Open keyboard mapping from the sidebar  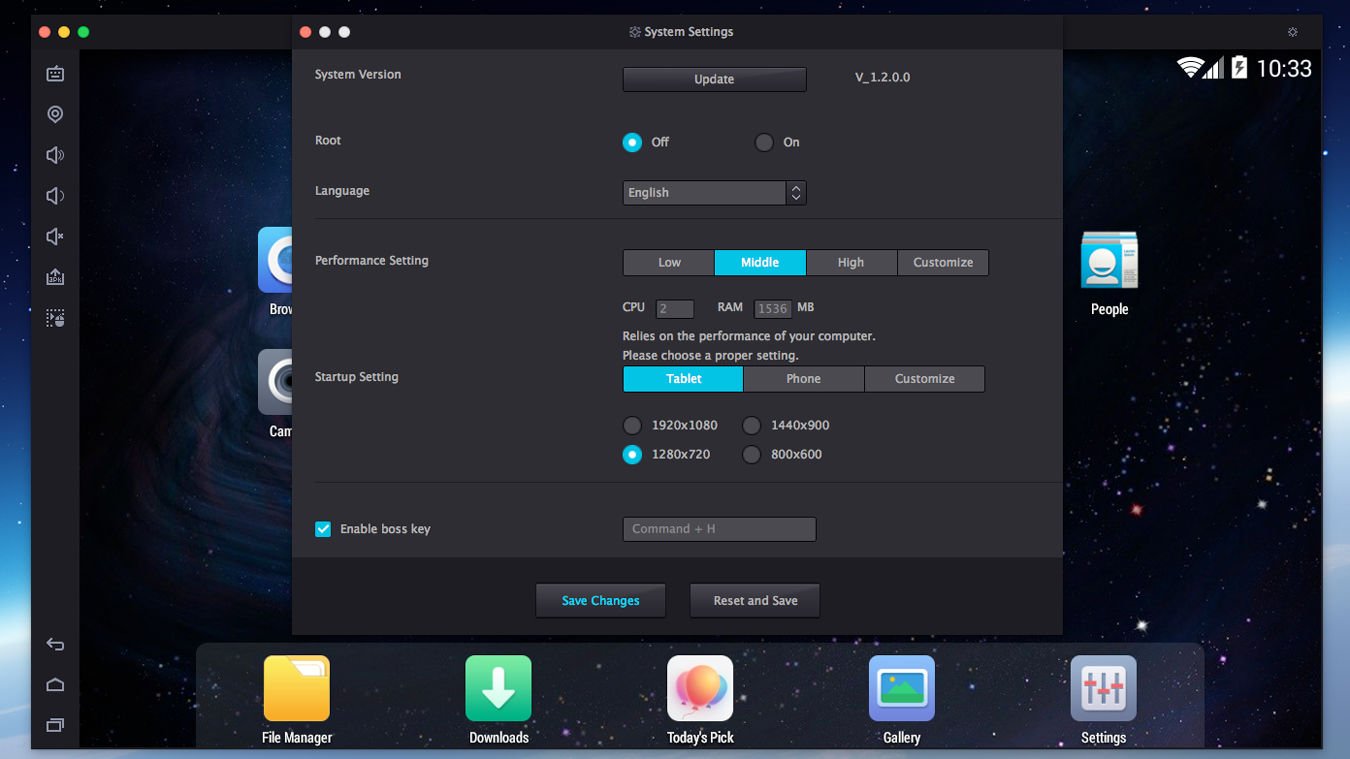55,74
